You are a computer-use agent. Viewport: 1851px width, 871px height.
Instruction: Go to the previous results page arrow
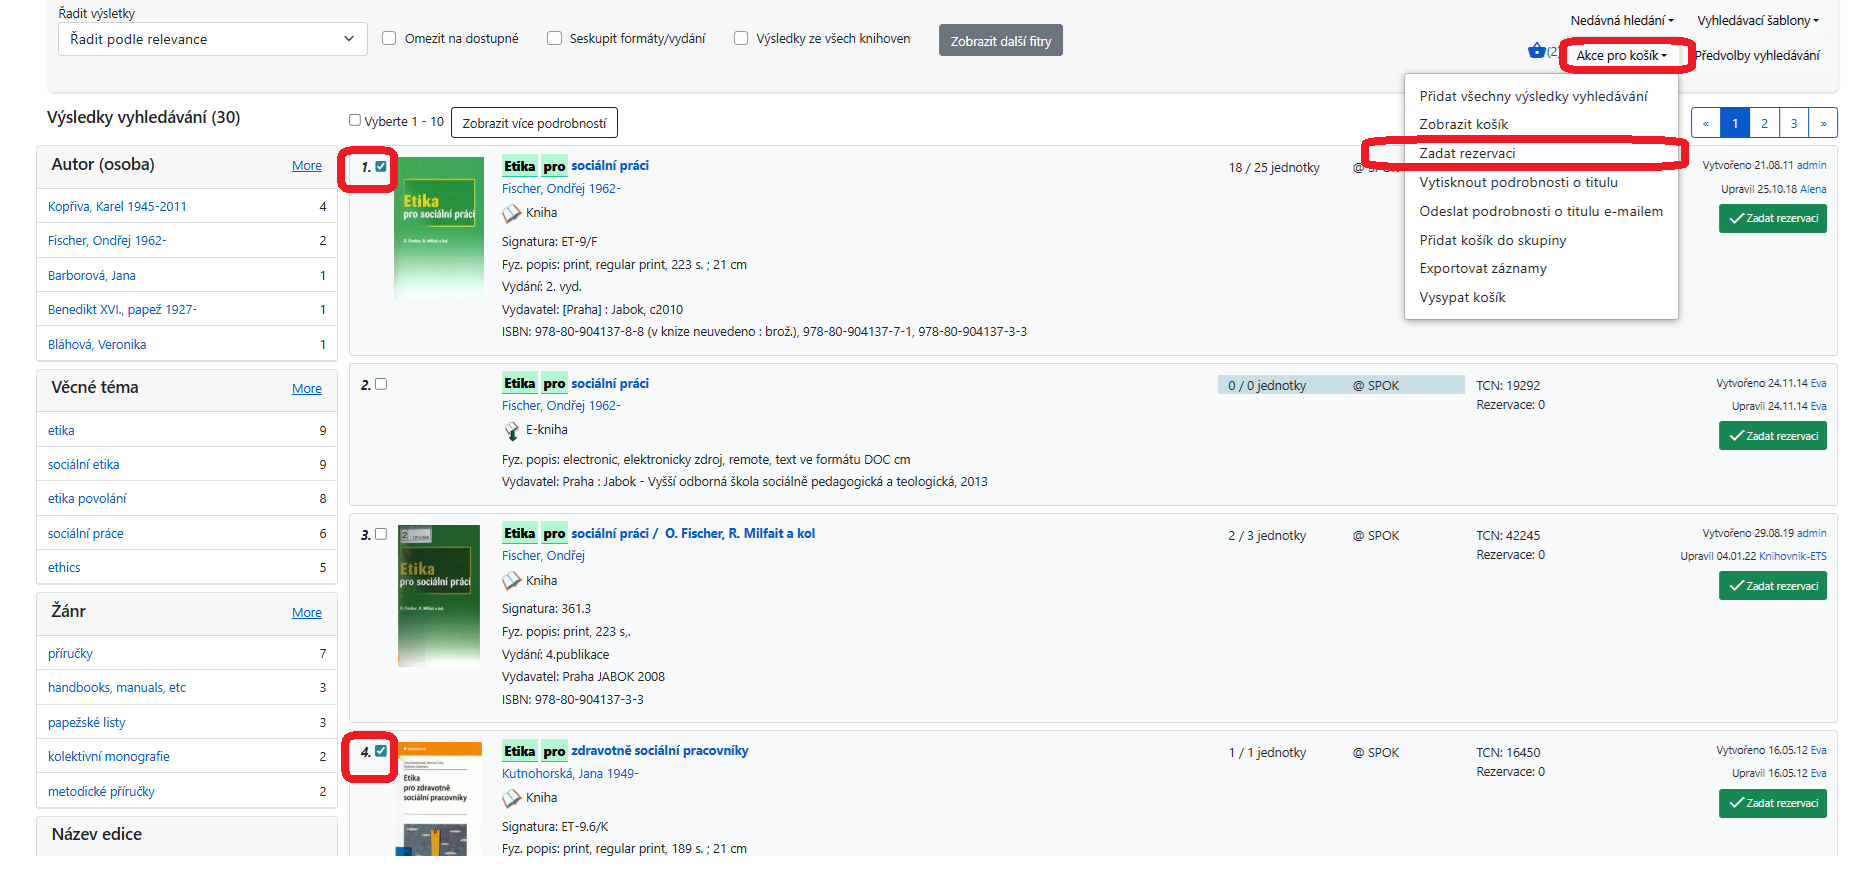(1705, 123)
